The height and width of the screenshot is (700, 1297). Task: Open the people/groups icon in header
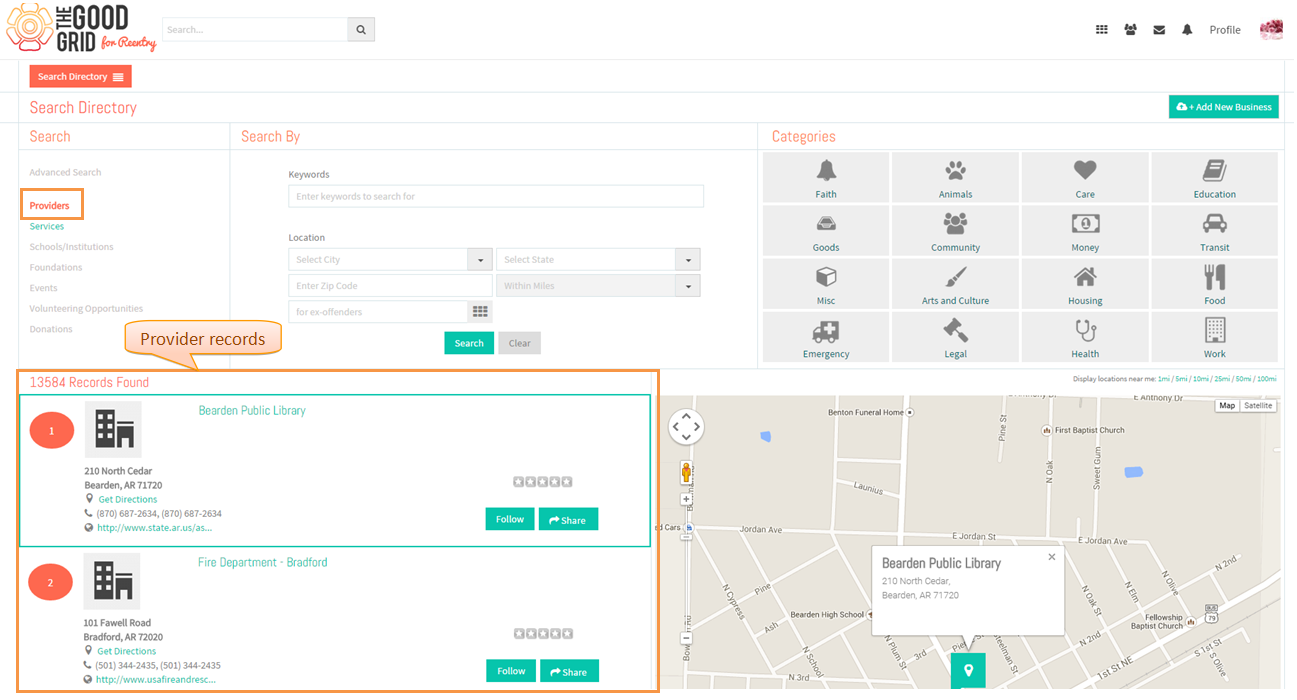pos(1130,30)
